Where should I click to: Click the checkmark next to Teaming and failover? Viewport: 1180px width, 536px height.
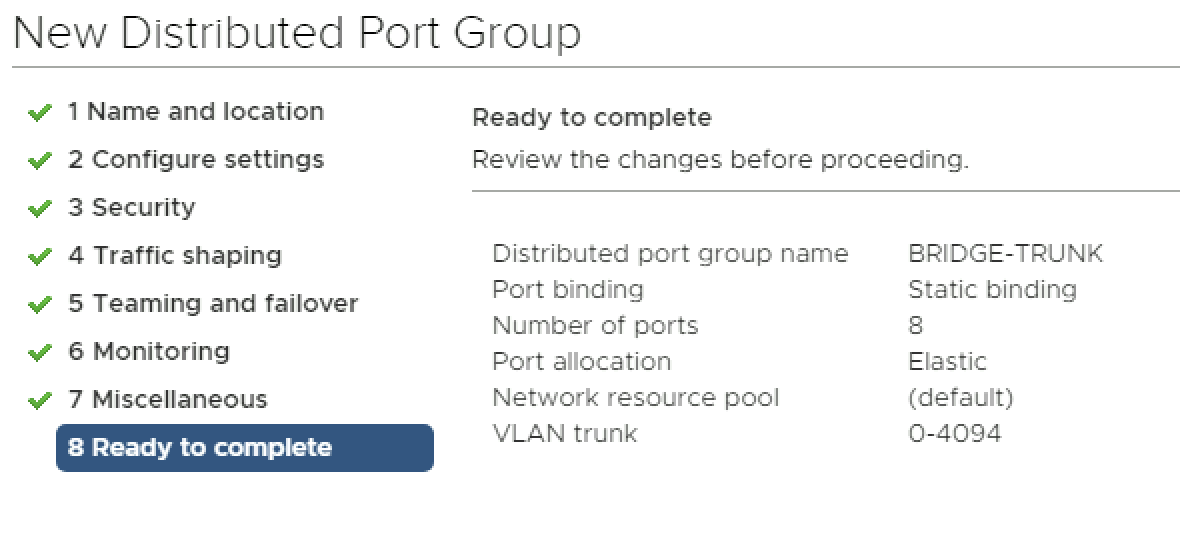point(40,305)
